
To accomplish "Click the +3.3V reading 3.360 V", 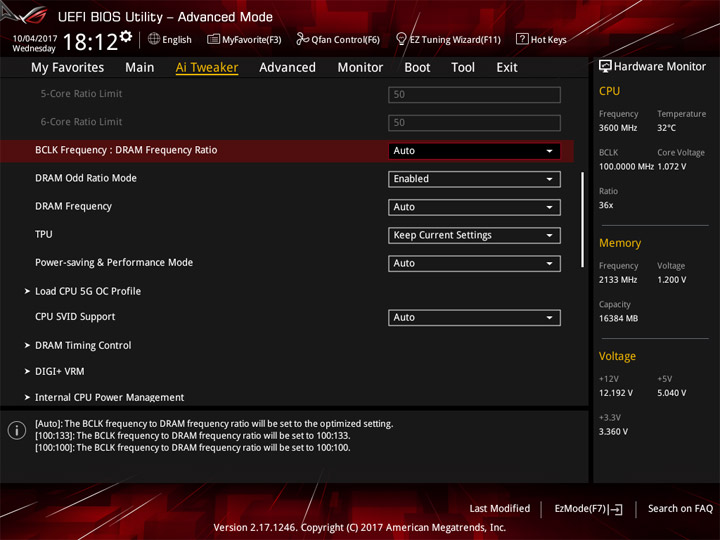I will tap(613, 432).
